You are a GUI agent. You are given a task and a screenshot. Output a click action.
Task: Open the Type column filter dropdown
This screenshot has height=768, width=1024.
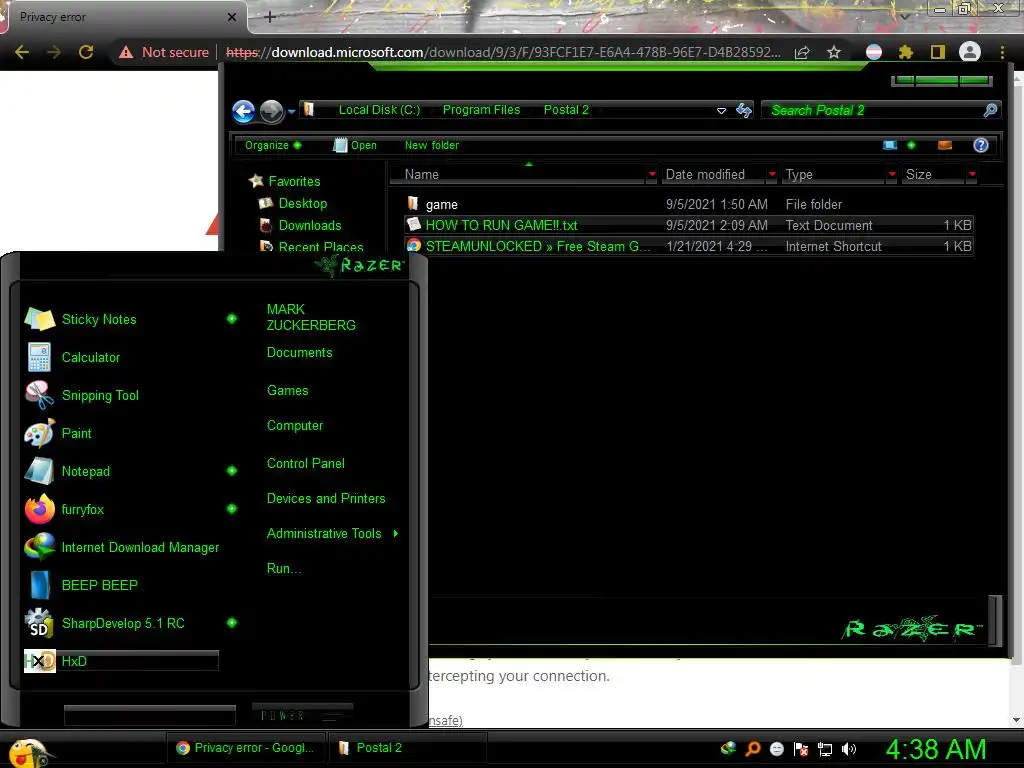(x=892, y=174)
